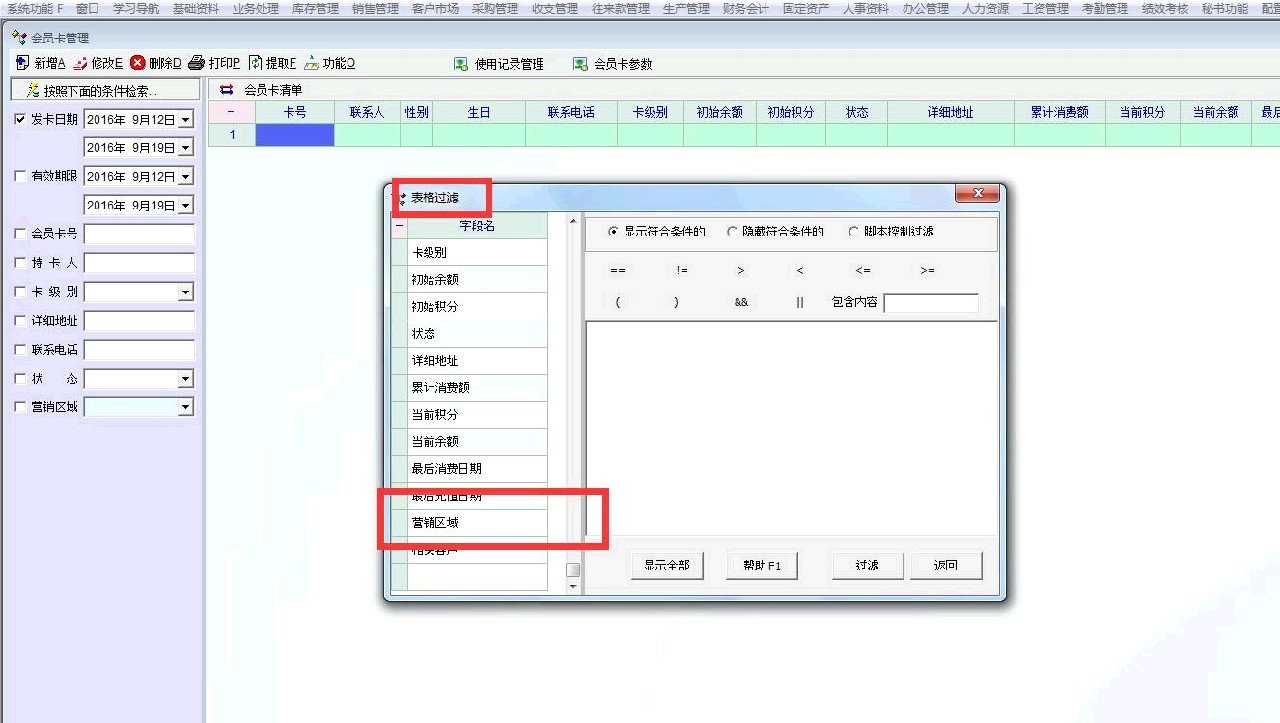Screen dimensions: 1280x723
Task: Click the red 删除D delete icon
Action: point(138,63)
